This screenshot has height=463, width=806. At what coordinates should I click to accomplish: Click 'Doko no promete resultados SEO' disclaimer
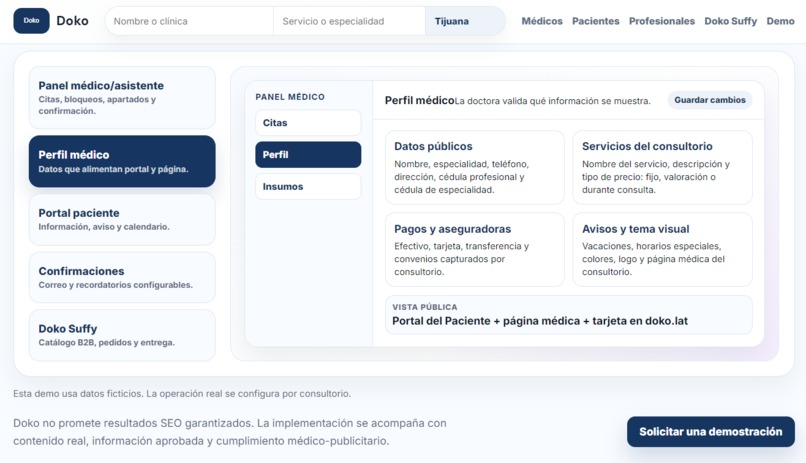230,432
